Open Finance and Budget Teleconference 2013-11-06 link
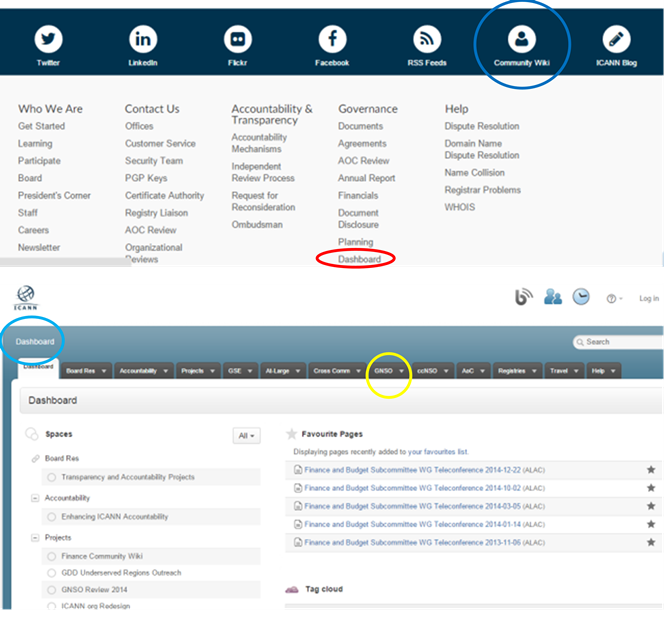 tap(412, 543)
